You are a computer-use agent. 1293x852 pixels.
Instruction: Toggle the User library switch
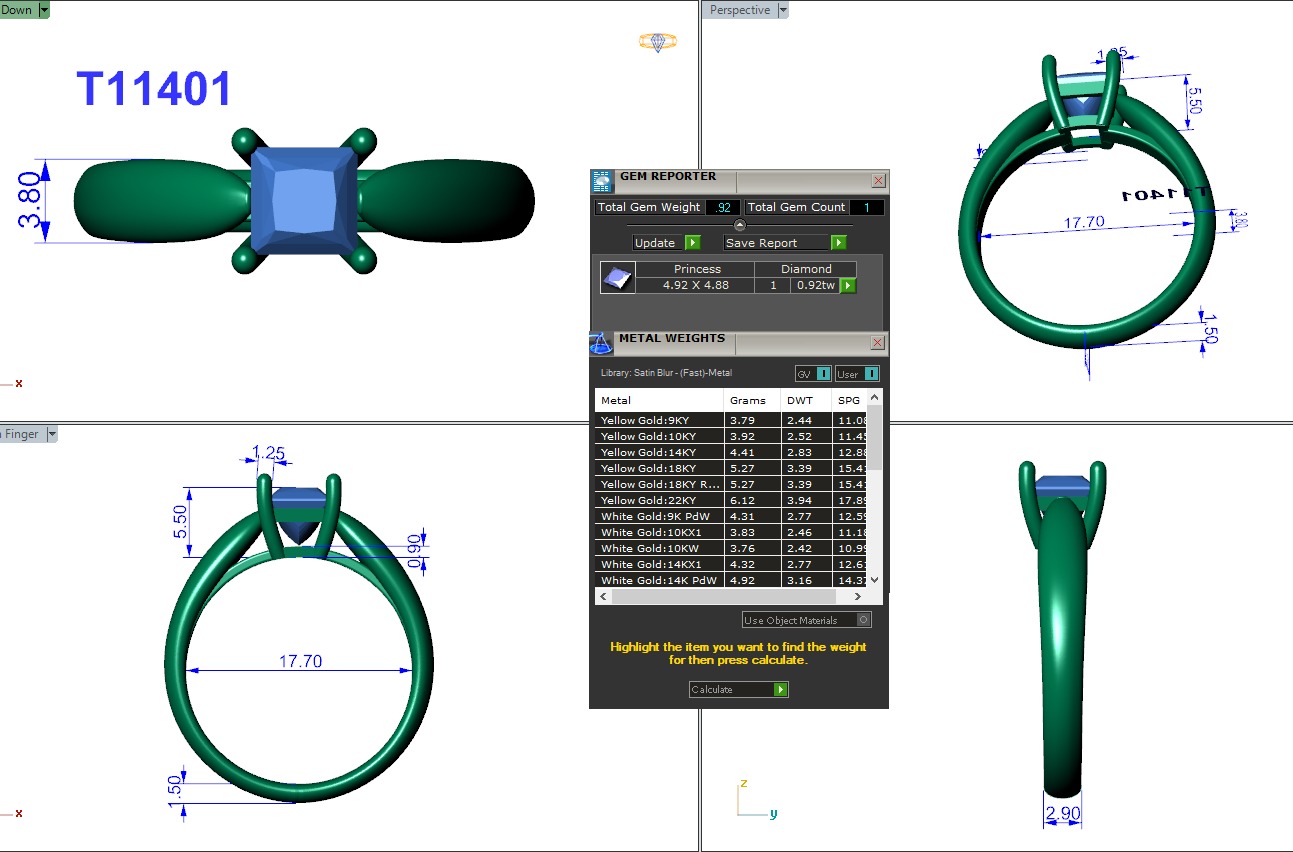click(870, 374)
